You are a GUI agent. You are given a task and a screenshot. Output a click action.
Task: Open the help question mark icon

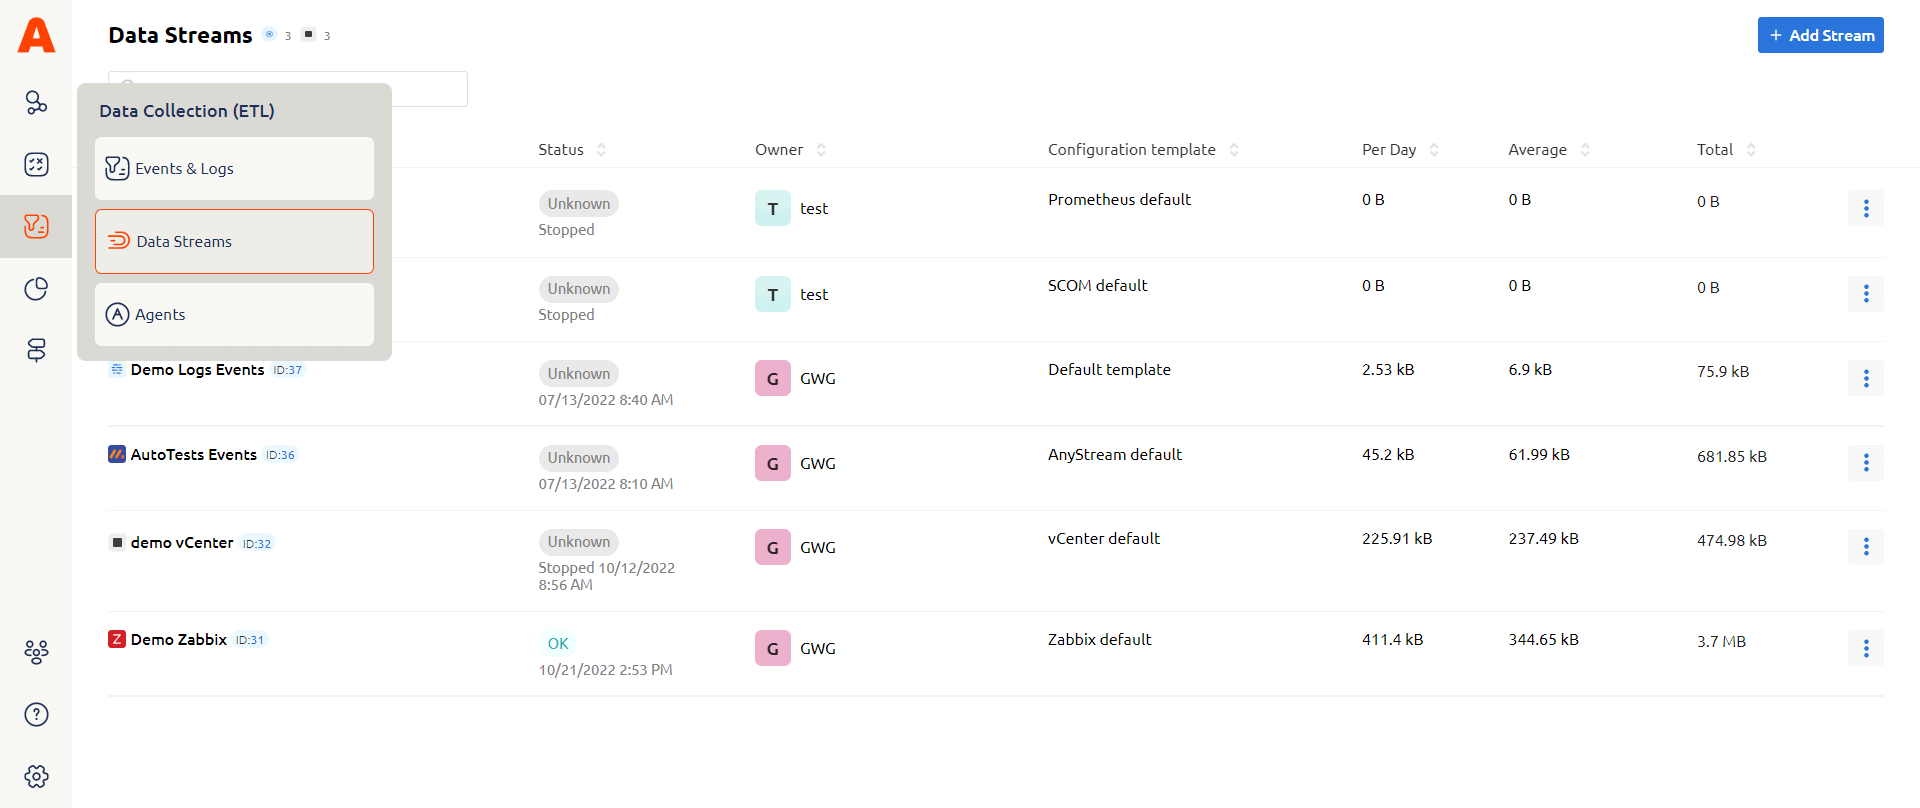coord(36,714)
